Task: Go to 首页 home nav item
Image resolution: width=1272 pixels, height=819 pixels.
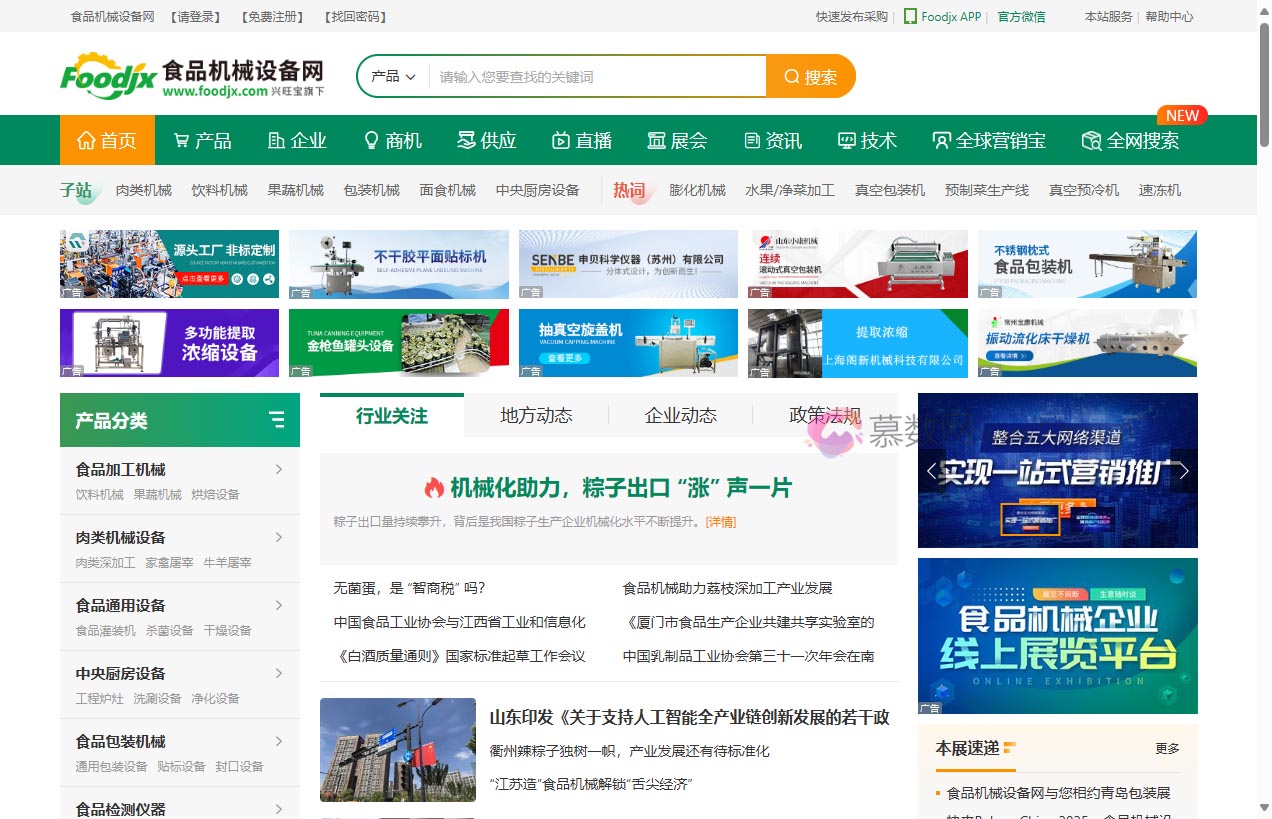Action: (x=107, y=141)
